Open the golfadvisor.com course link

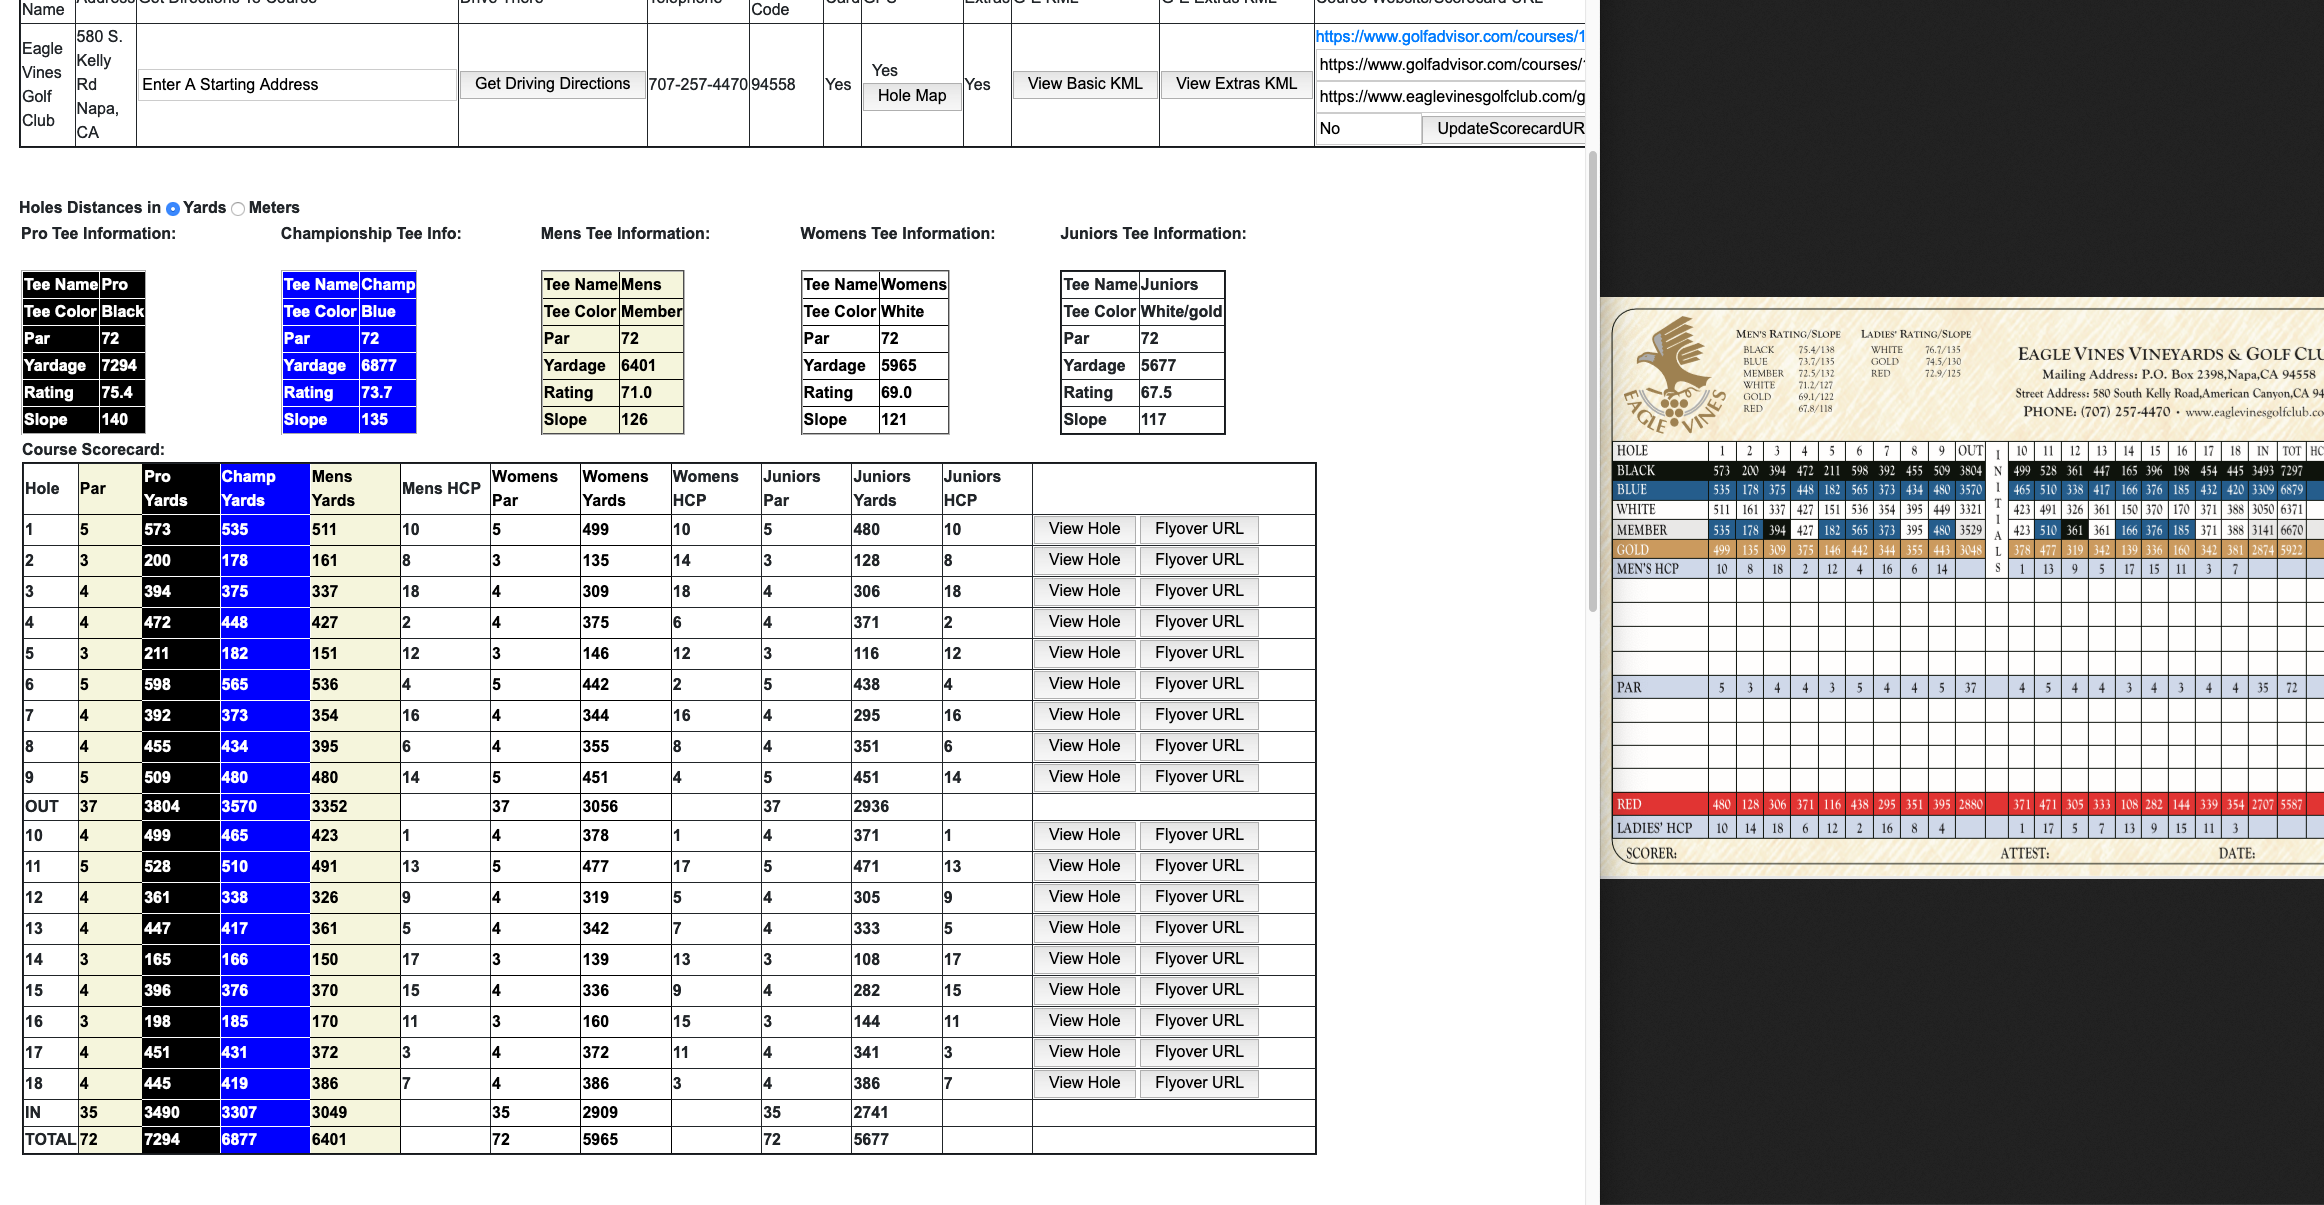click(x=1450, y=37)
